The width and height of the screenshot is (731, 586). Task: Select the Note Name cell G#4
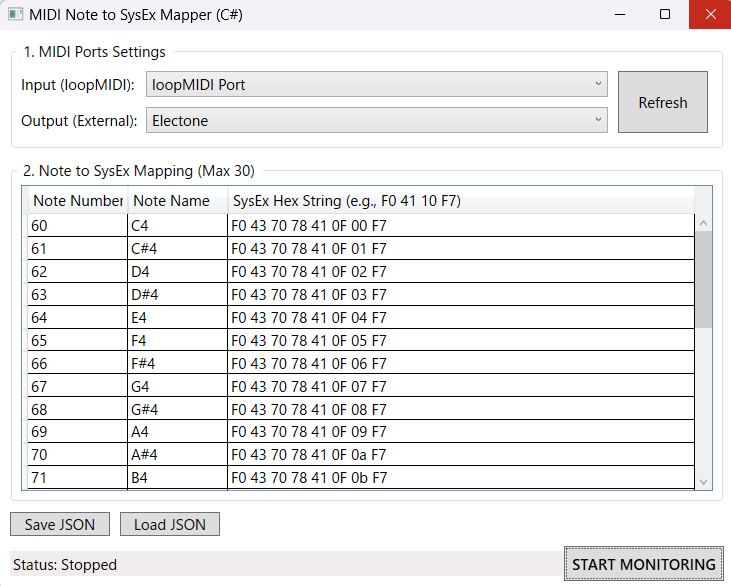178,409
